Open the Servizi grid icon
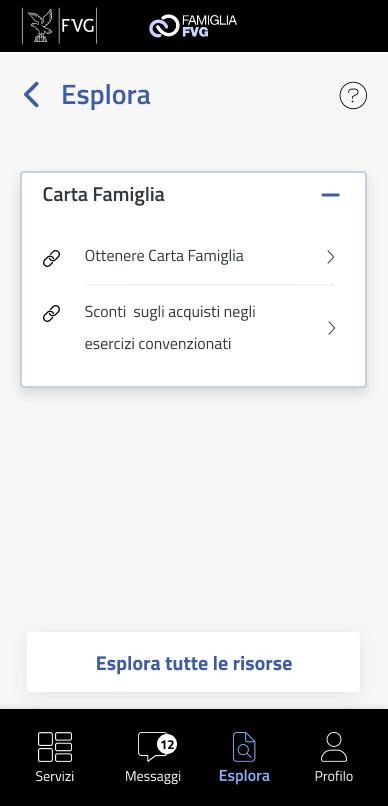The height and width of the screenshot is (806, 388). tap(55, 747)
